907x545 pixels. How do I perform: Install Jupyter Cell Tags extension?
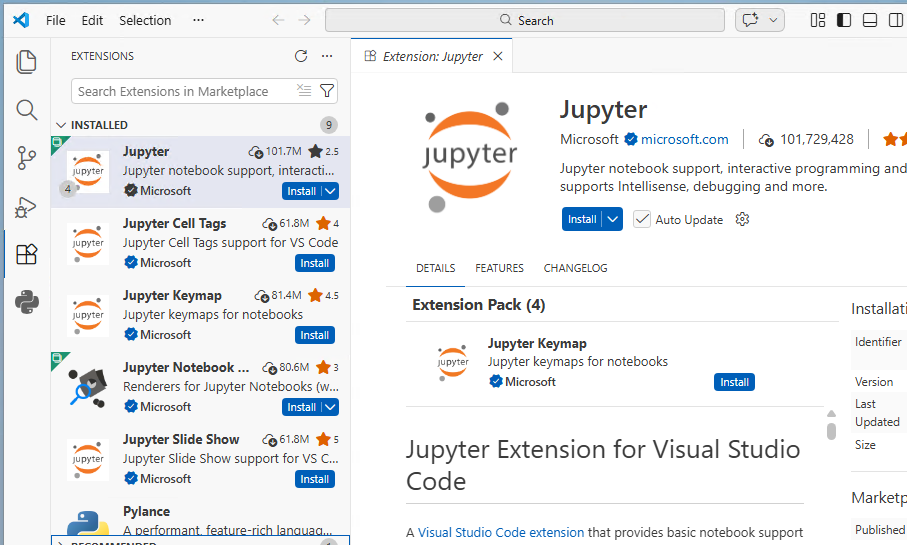tap(315, 263)
